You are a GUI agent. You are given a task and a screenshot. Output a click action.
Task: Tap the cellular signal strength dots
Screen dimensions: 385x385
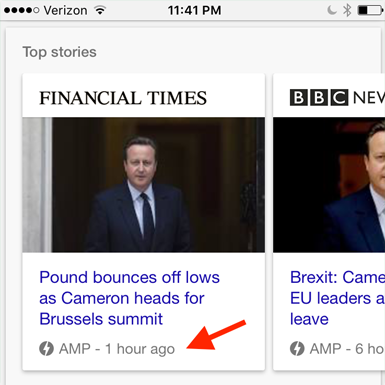[x=22, y=10]
